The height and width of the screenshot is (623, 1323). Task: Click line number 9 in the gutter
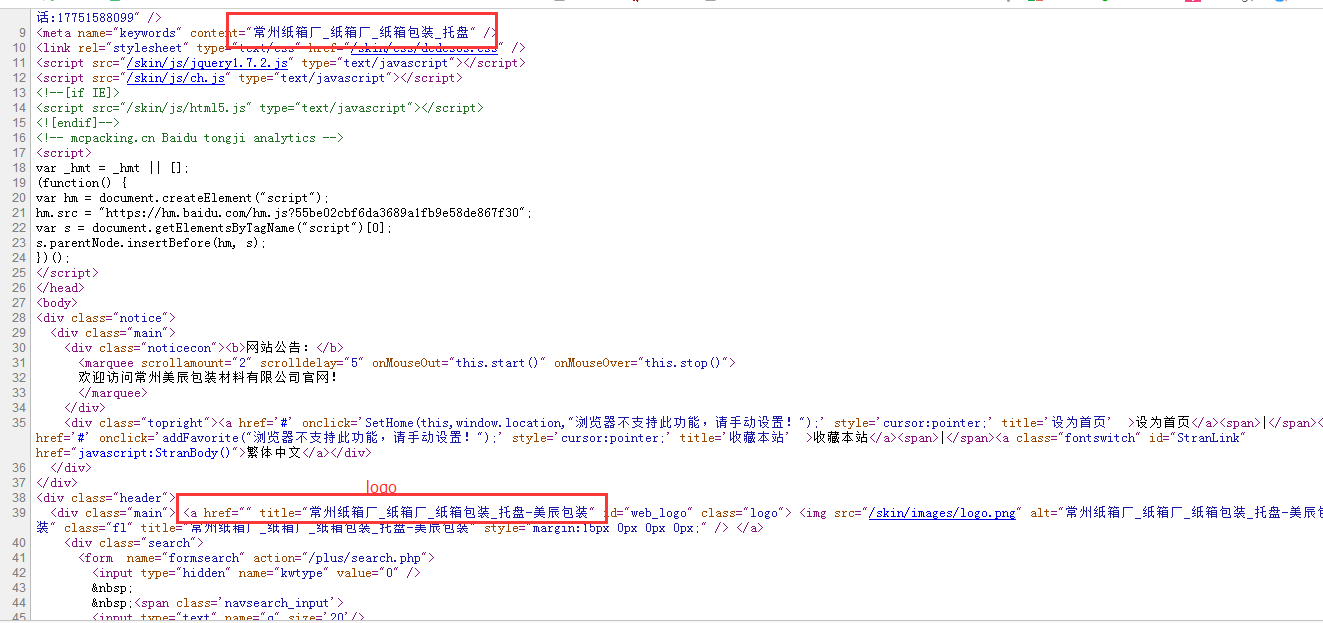(22, 32)
